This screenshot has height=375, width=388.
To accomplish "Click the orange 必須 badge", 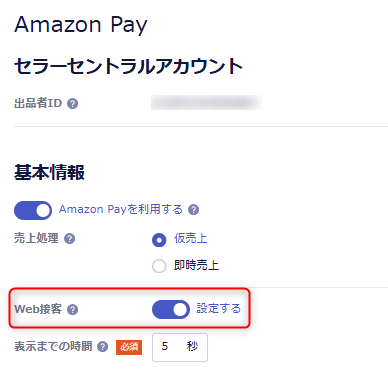I will tap(129, 347).
